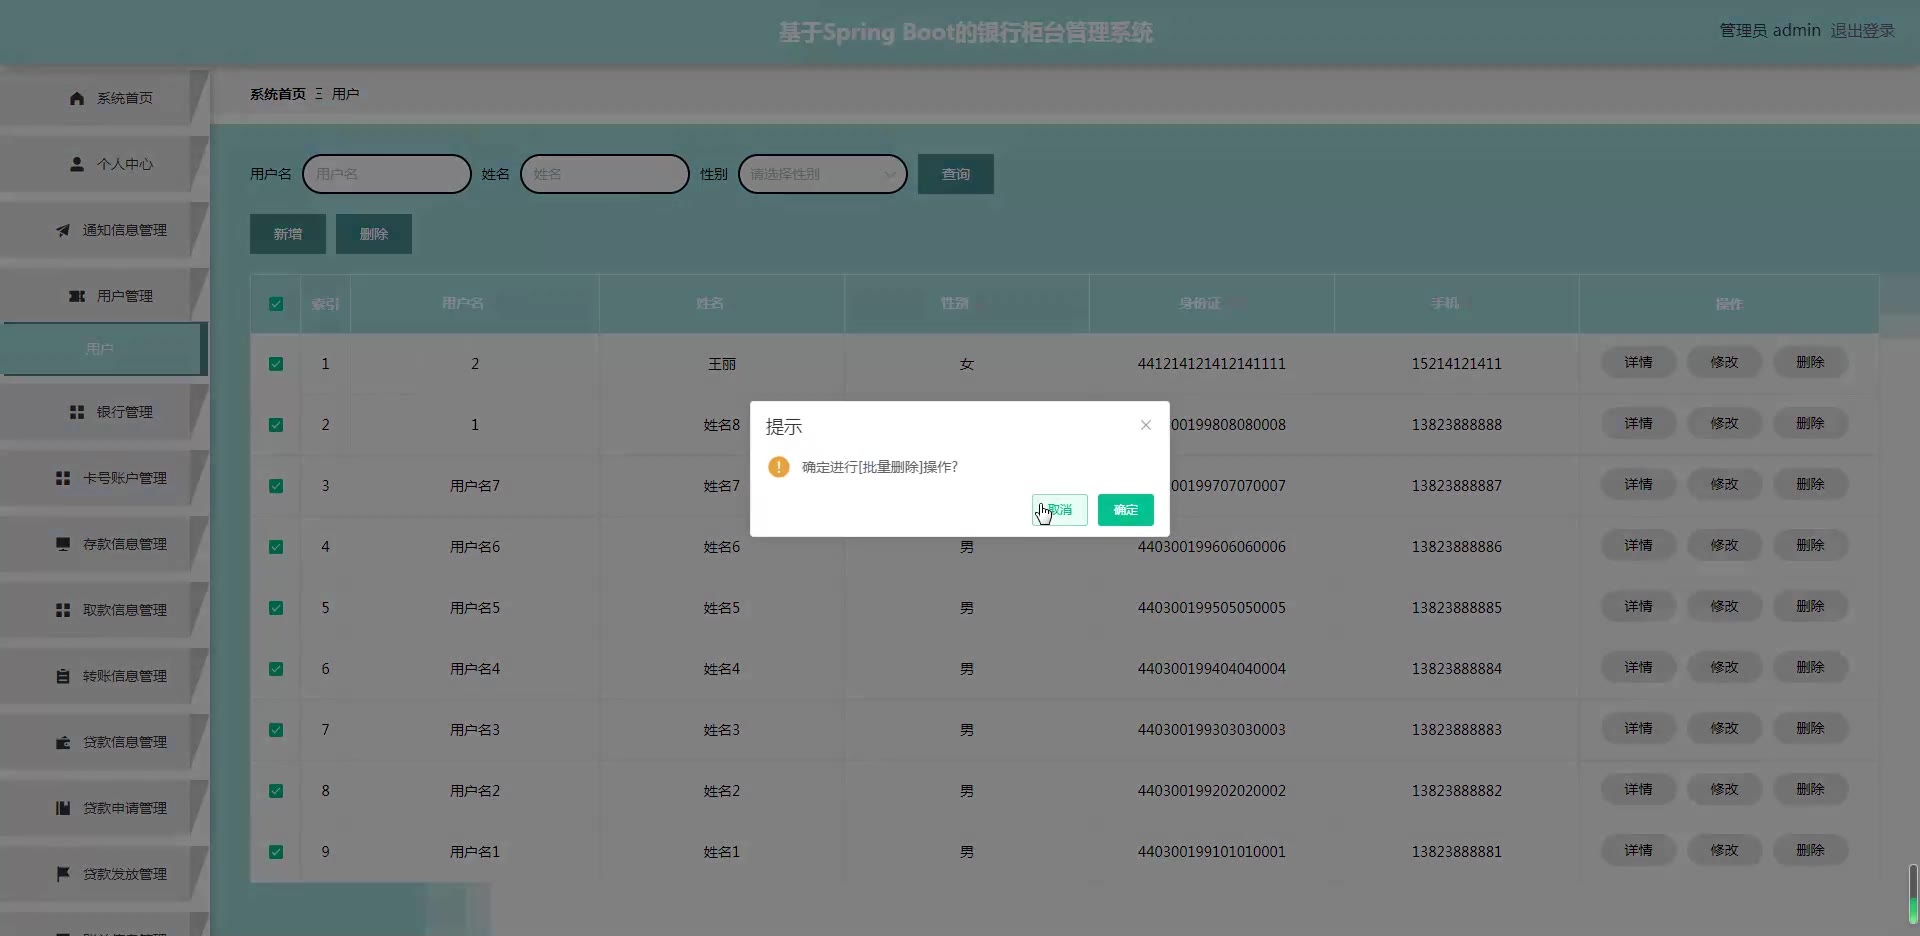Click the 用户名 search input field

387,174
